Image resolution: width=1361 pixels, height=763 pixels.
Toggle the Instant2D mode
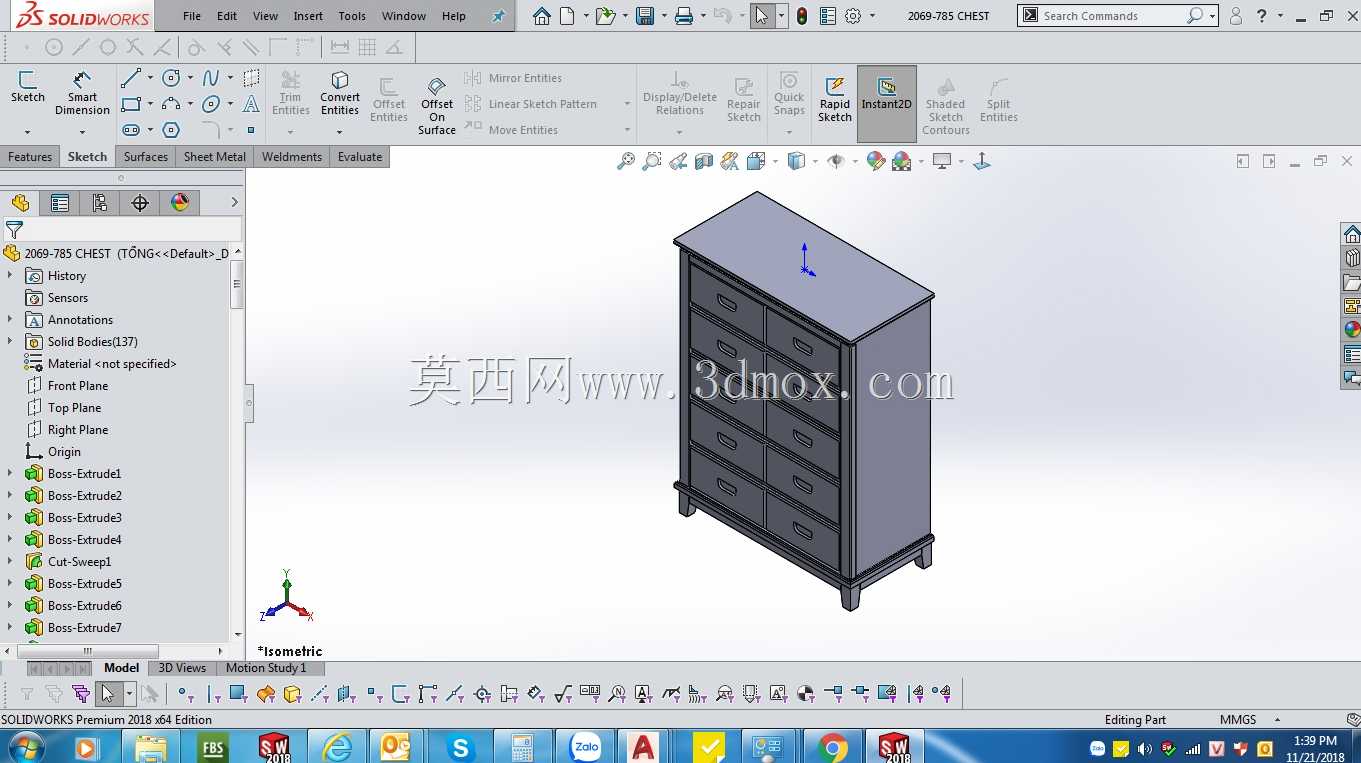click(887, 104)
